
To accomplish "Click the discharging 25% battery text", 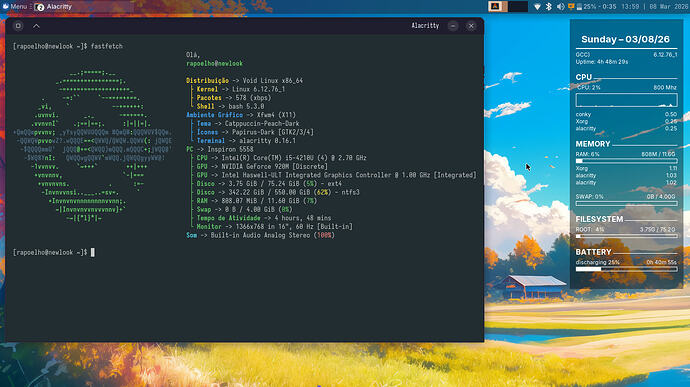I will point(597,262).
